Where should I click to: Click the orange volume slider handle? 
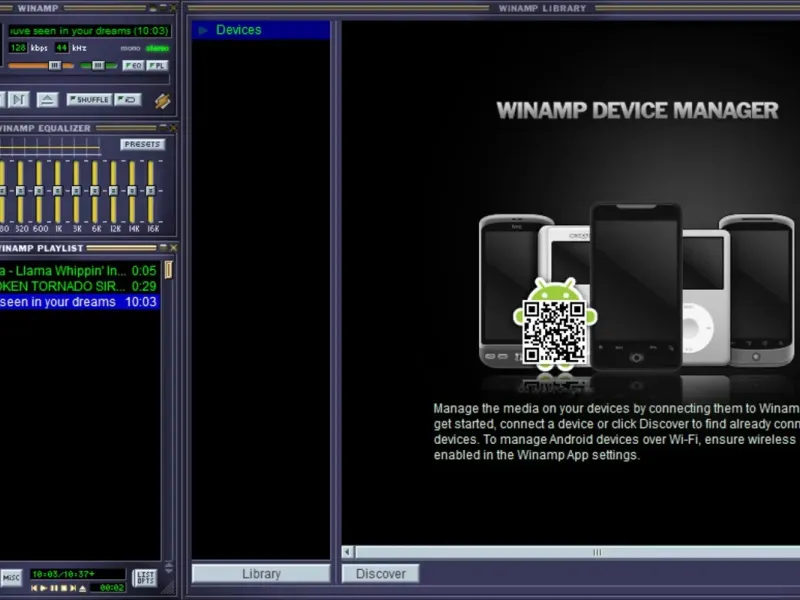pyautogui.click(x=55, y=65)
